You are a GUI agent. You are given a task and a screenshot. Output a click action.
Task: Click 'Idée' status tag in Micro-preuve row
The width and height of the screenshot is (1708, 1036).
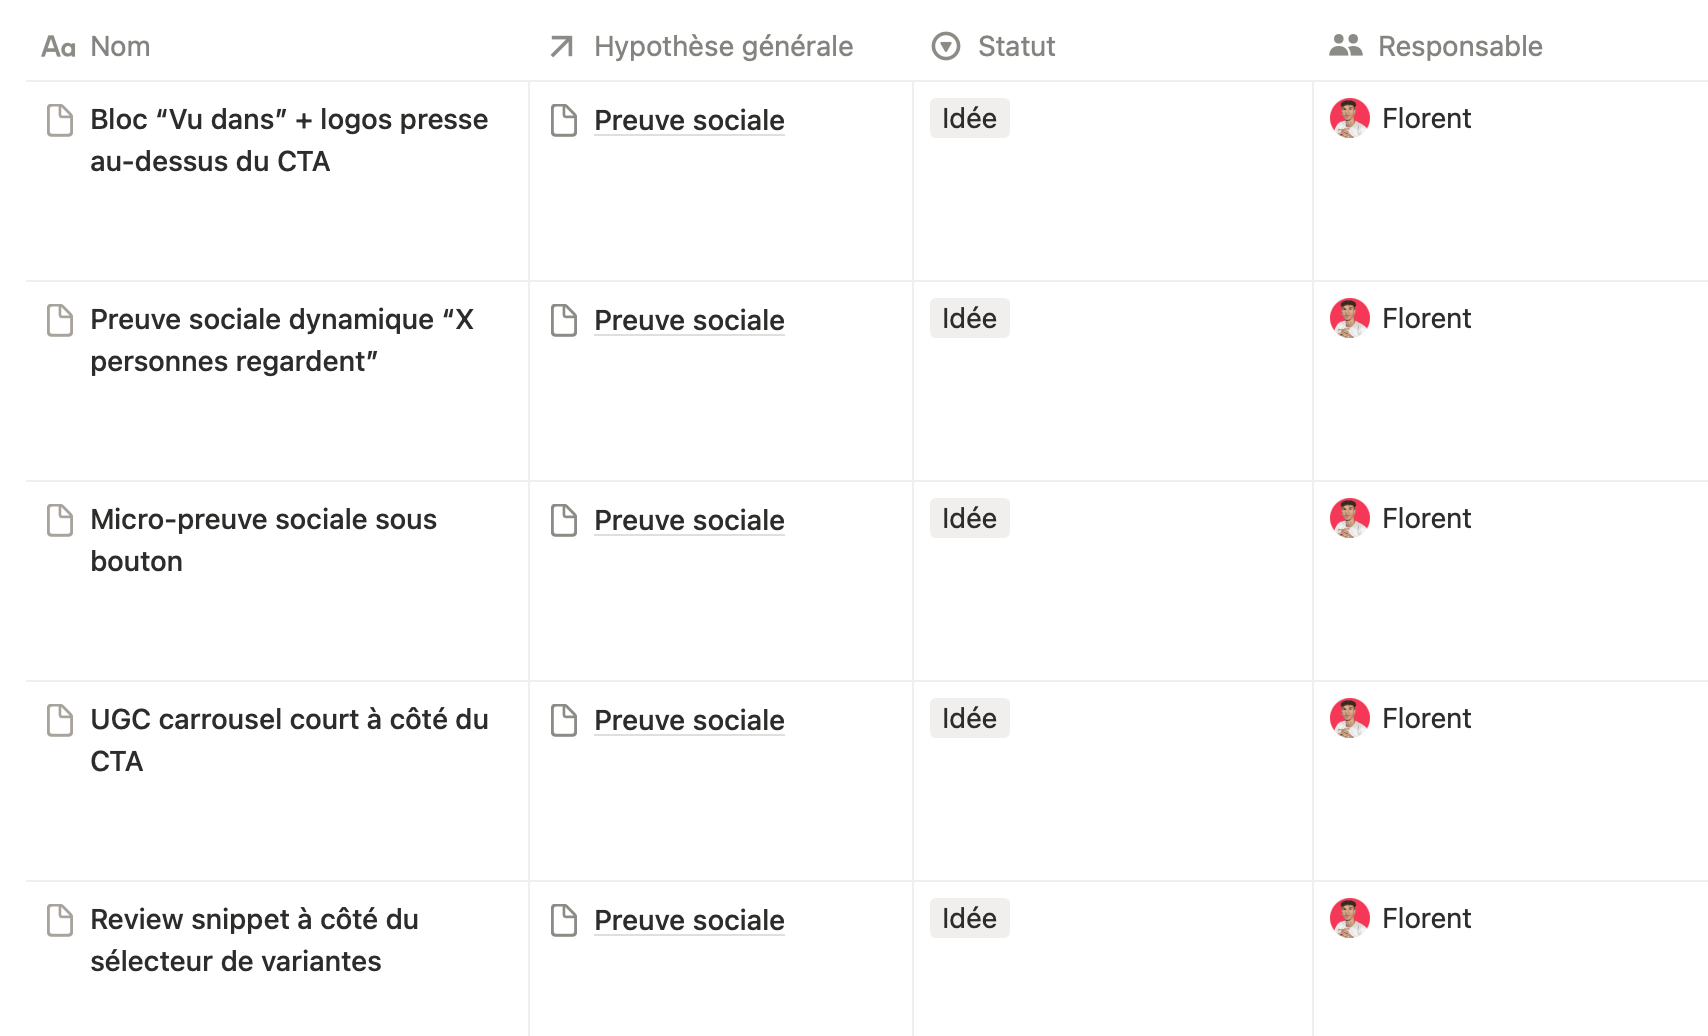point(969,518)
